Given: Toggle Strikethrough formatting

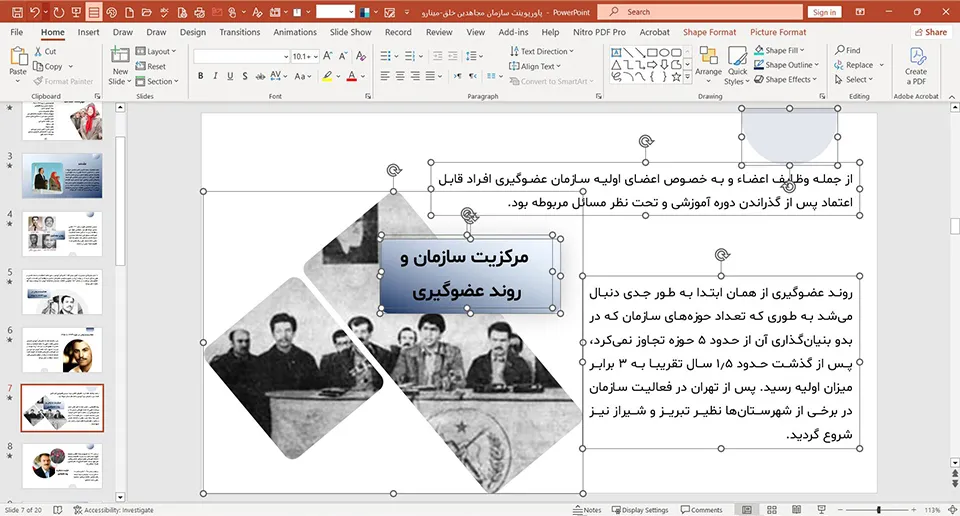Looking at the screenshot, I should pos(260,76).
